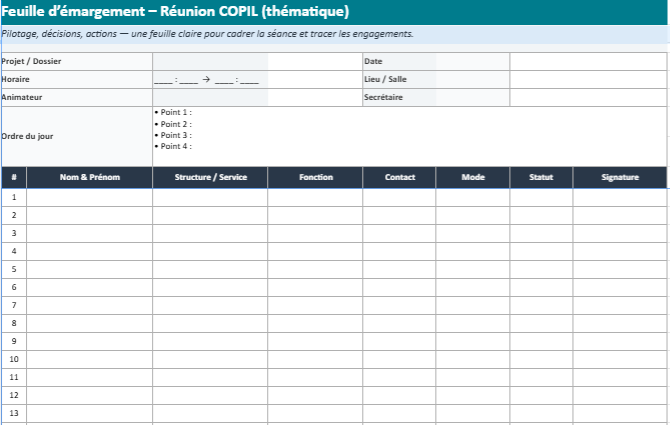This screenshot has height=425, width=670.
Task: Select the 'Ordre du jour' label cell
Action: click(76, 136)
